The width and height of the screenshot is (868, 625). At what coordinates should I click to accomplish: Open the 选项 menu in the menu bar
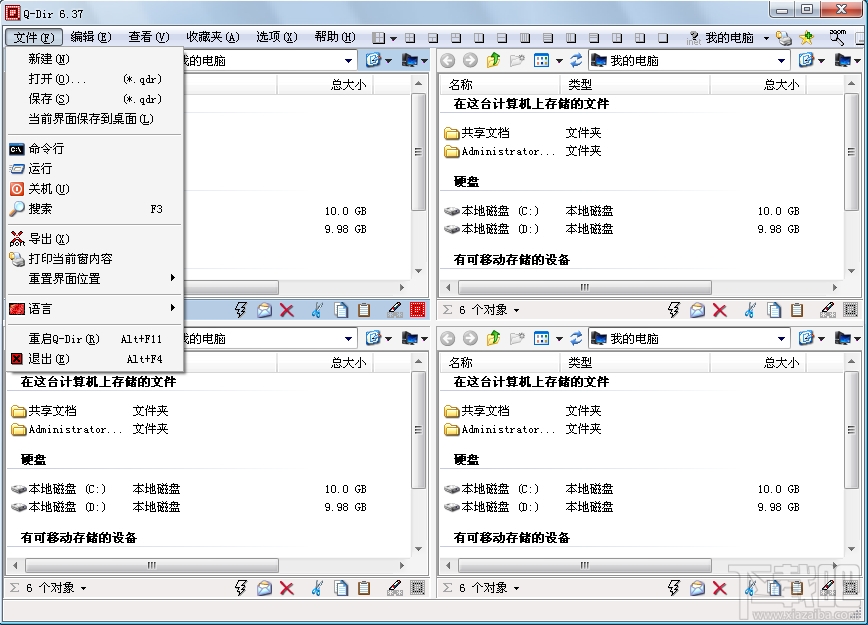[x=276, y=37]
